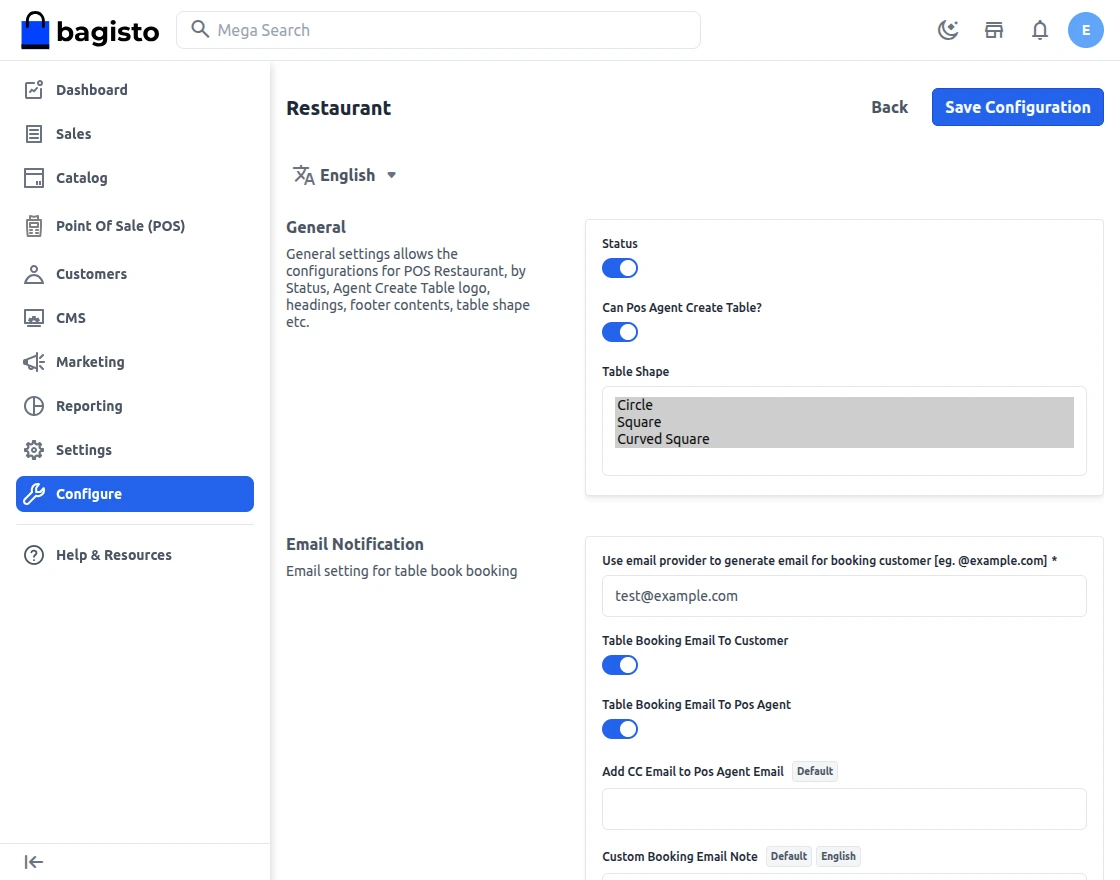This screenshot has width=1120, height=880.
Task: Click the Dashboard chart icon
Action: [34, 89]
